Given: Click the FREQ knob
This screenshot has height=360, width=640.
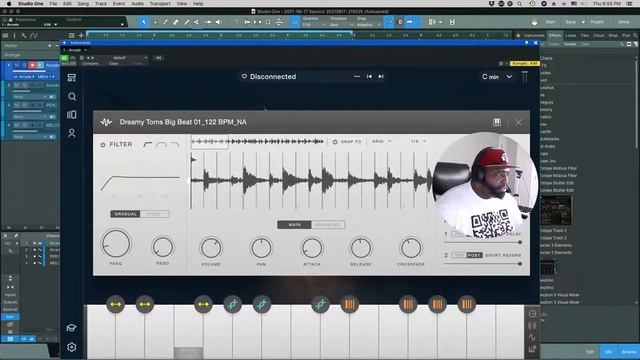Looking at the screenshot, I should tap(116, 244).
